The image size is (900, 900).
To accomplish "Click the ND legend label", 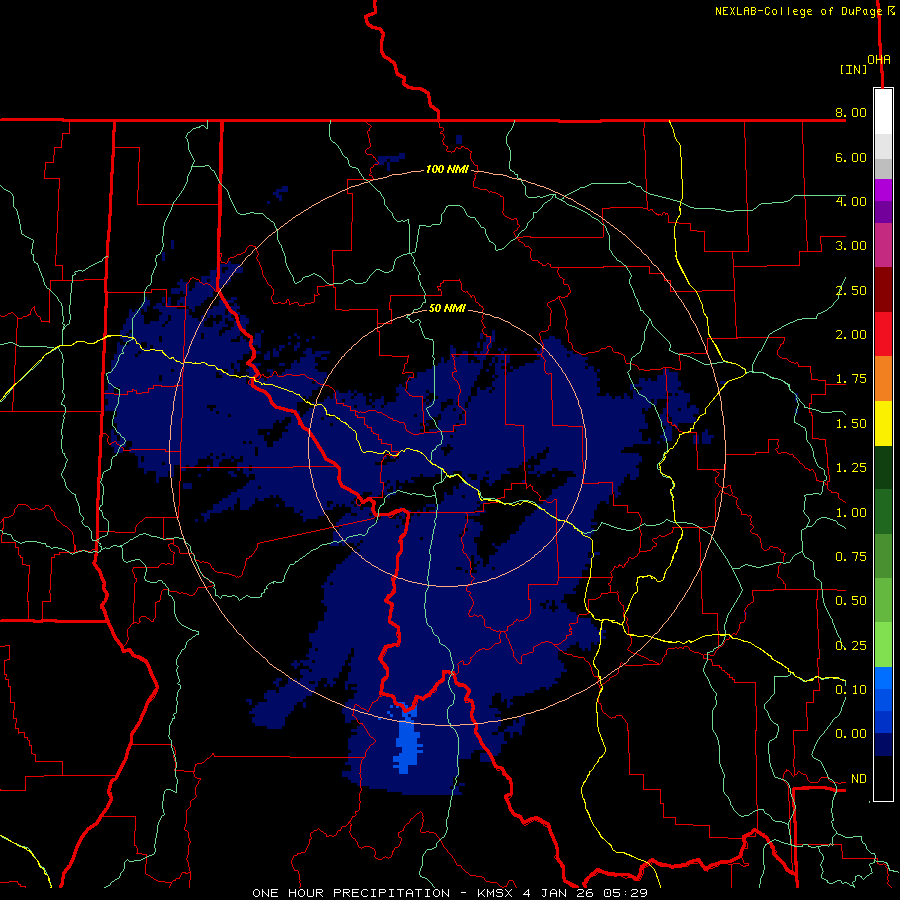I will coord(859,779).
